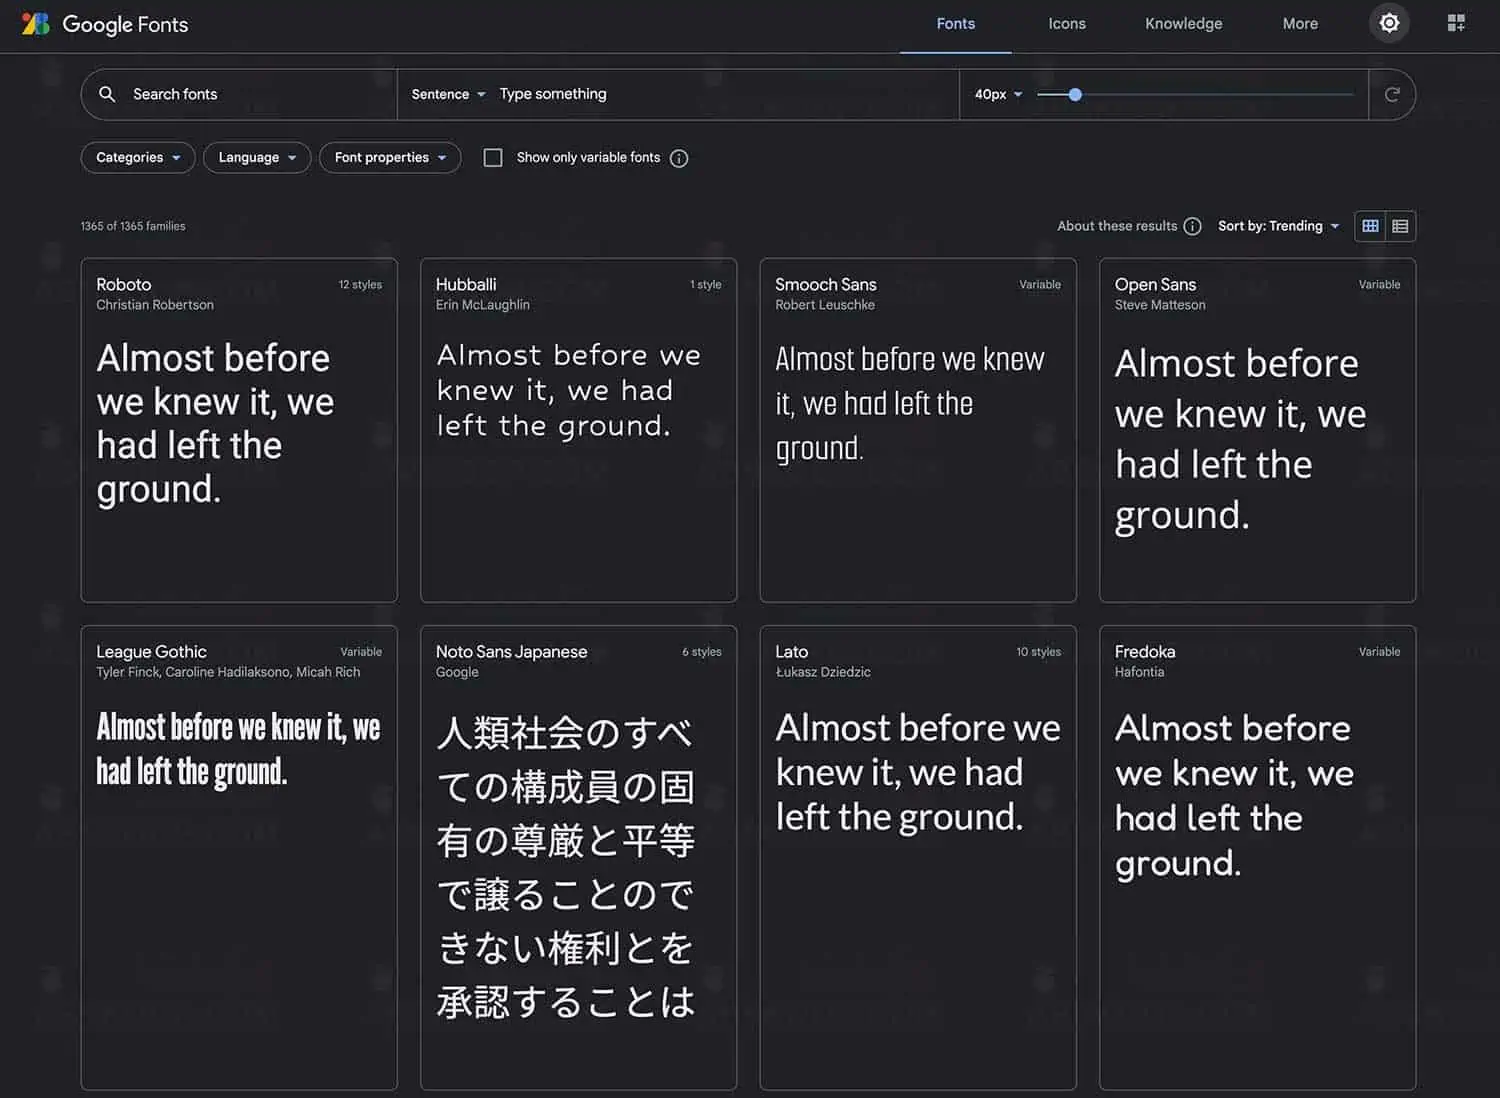Click the Google Fonts logo

pyautogui.click(x=104, y=24)
